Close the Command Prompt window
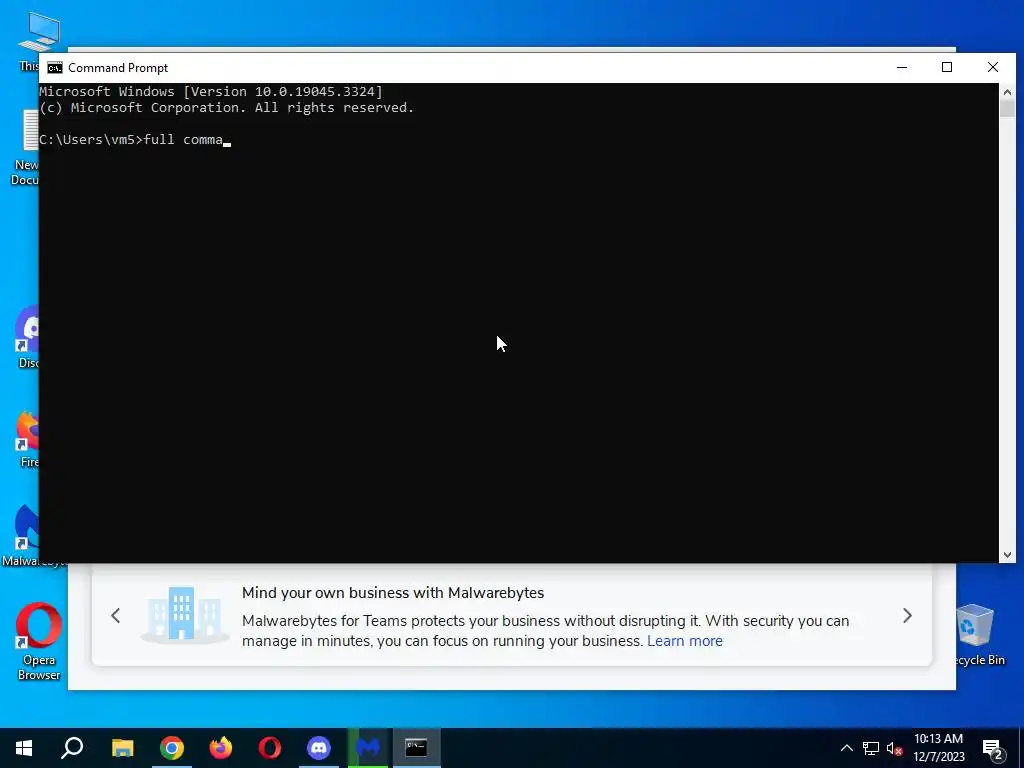Viewport: 1024px width, 768px height. pyautogui.click(x=993, y=67)
